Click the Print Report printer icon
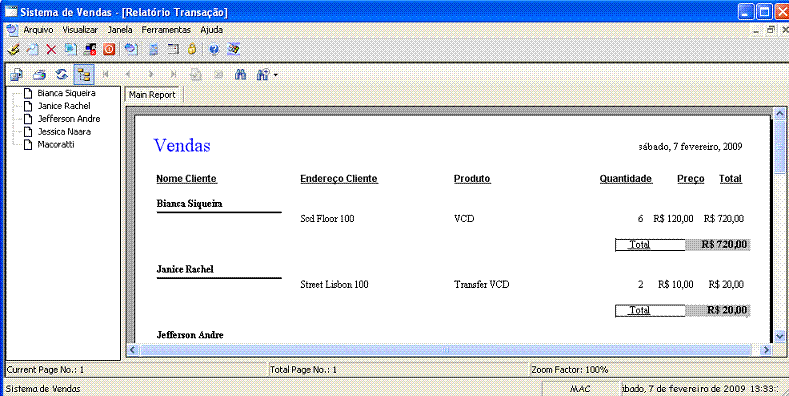Screen dimensions: 789x396 point(39,75)
